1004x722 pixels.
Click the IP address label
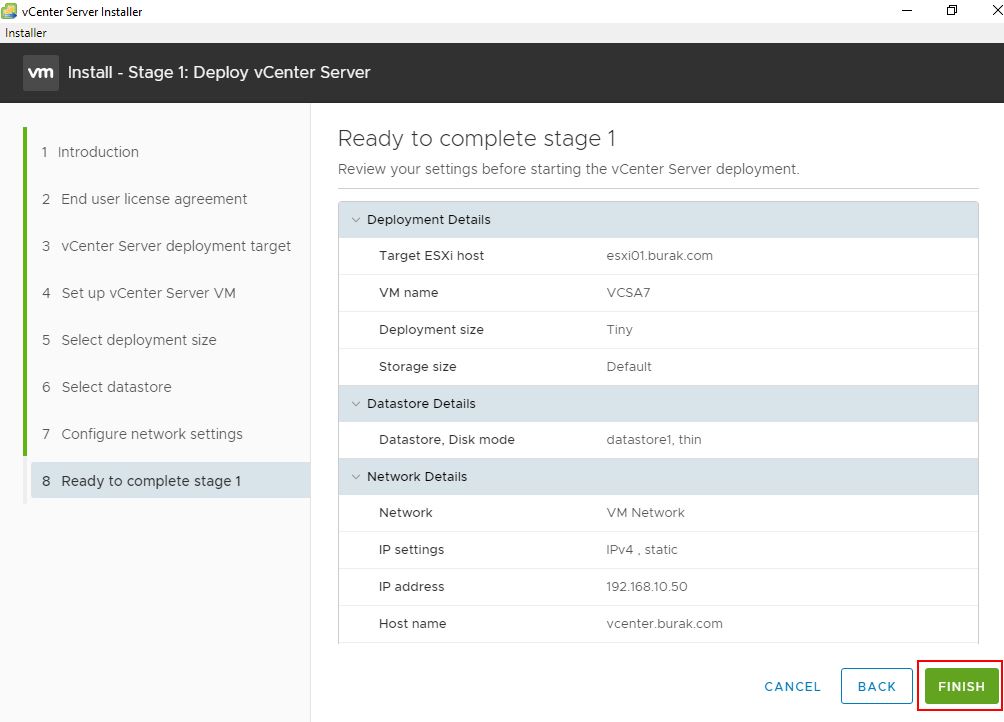pyautogui.click(x=411, y=587)
